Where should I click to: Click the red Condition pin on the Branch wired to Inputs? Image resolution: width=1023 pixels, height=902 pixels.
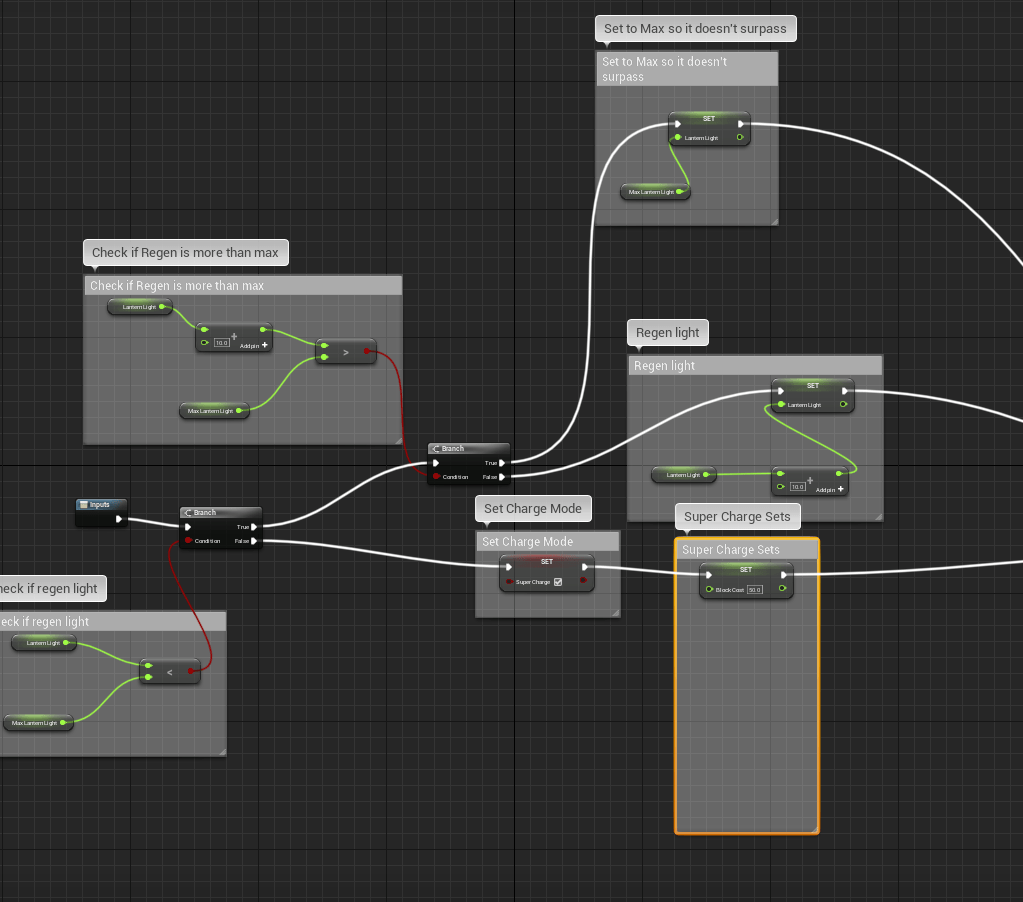click(x=187, y=541)
